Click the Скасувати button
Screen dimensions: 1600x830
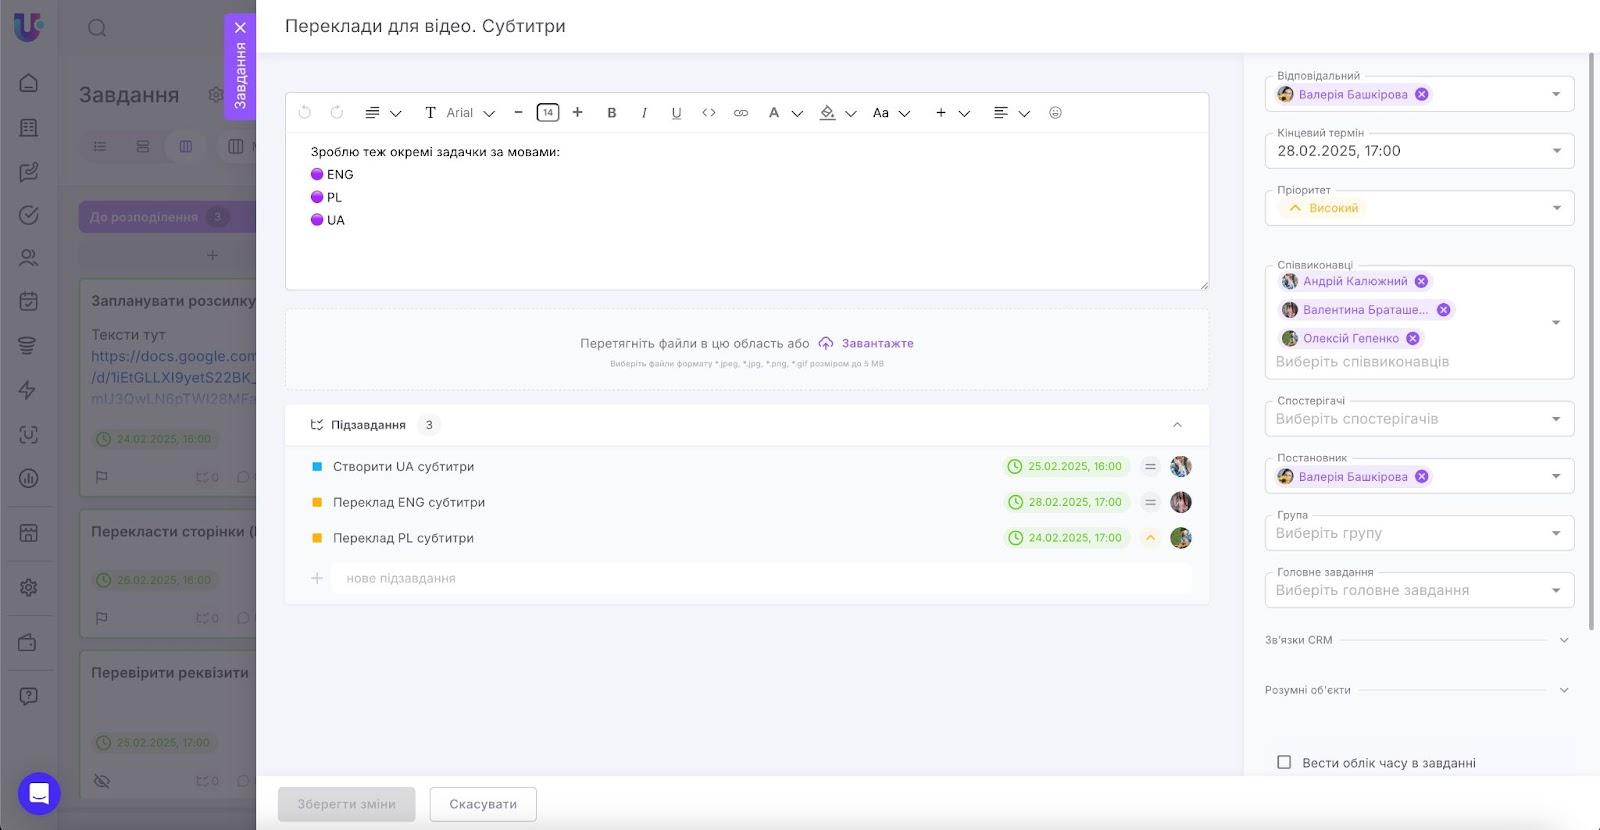click(483, 804)
